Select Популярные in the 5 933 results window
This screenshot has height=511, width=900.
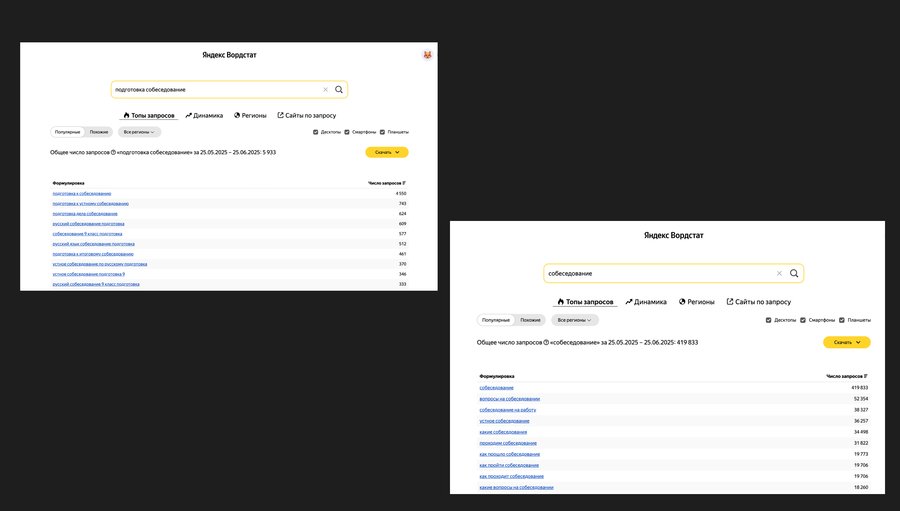click(68, 132)
